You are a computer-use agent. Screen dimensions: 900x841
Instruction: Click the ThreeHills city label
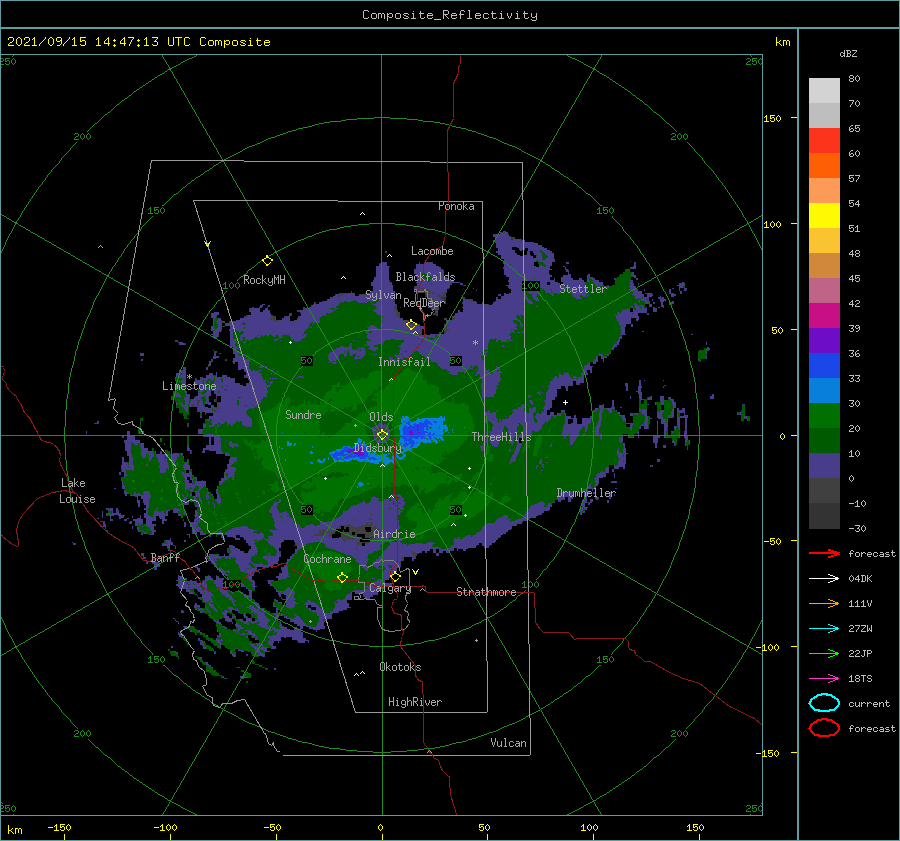click(502, 437)
